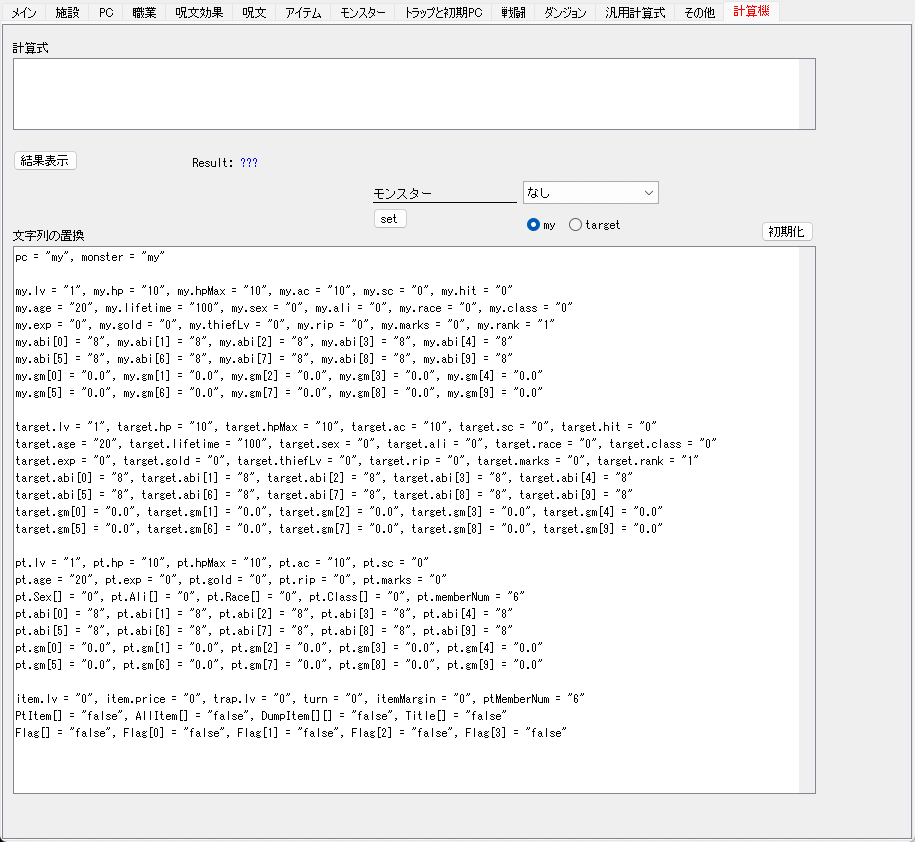Screen dimensions: 915x842
Task: Switch to the 戦闘 tab
Action: click(513, 12)
